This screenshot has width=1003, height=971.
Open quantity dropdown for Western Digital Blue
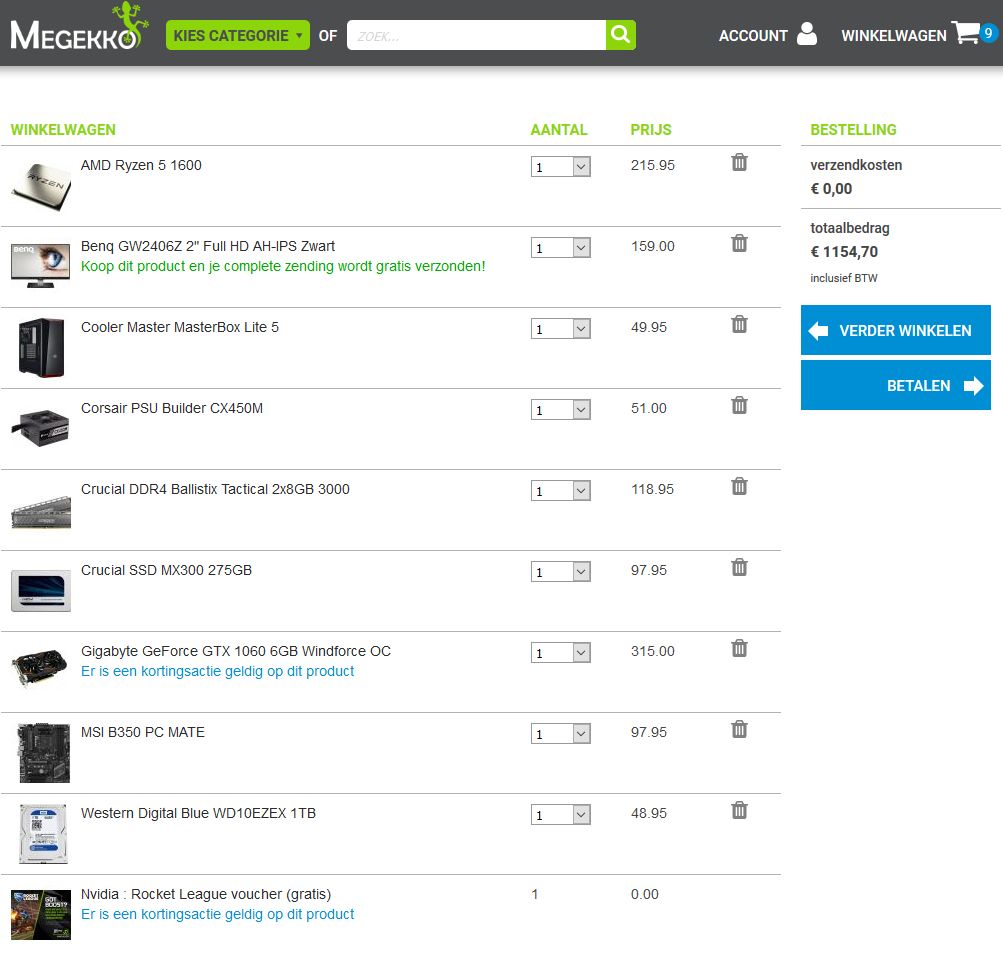click(x=560, y=815)
